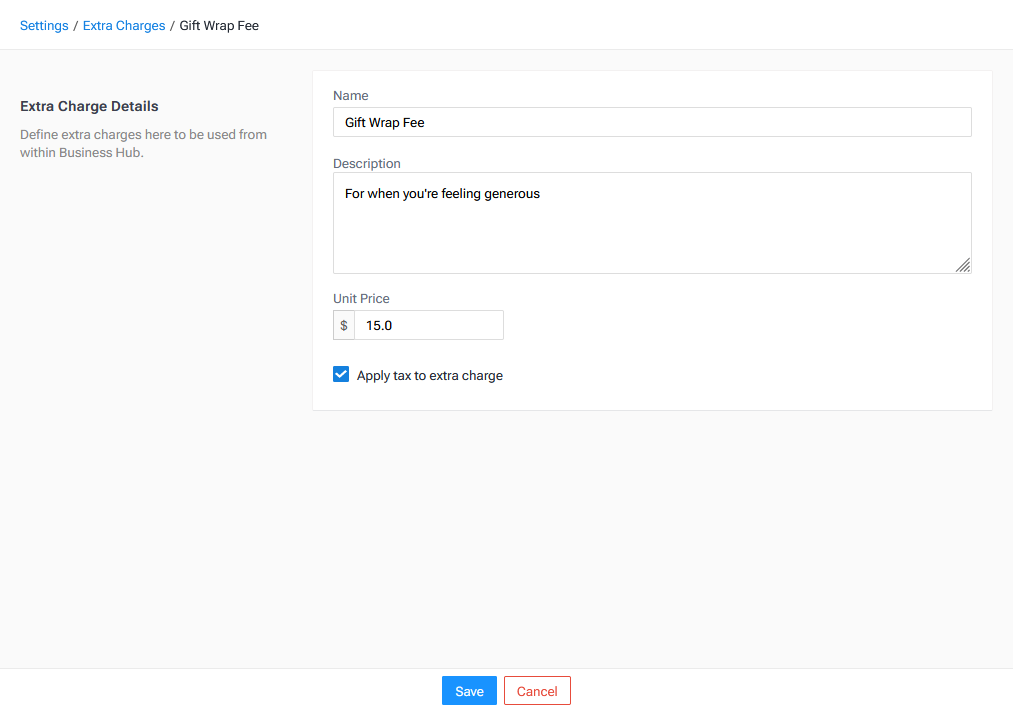This screenshot has height=718, width=1013.
Task: Uncheck the Apply tax checkbox
Action: click(x=341, y=375)
